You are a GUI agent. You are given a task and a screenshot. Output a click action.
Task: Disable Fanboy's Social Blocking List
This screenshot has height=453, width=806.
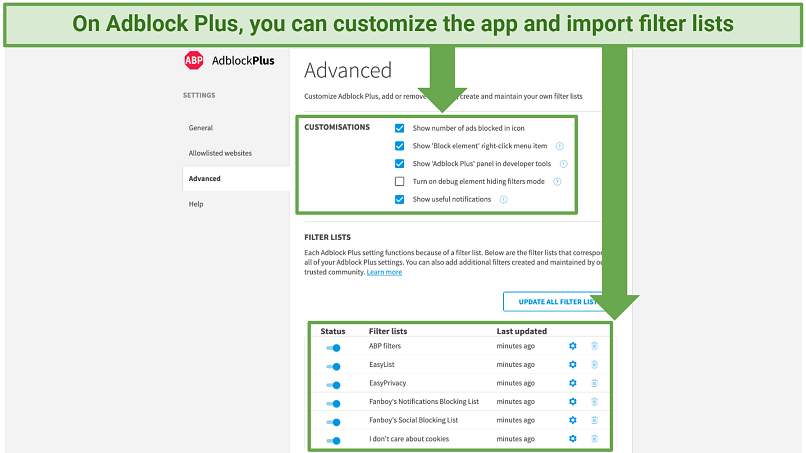(x=333, y=422)
